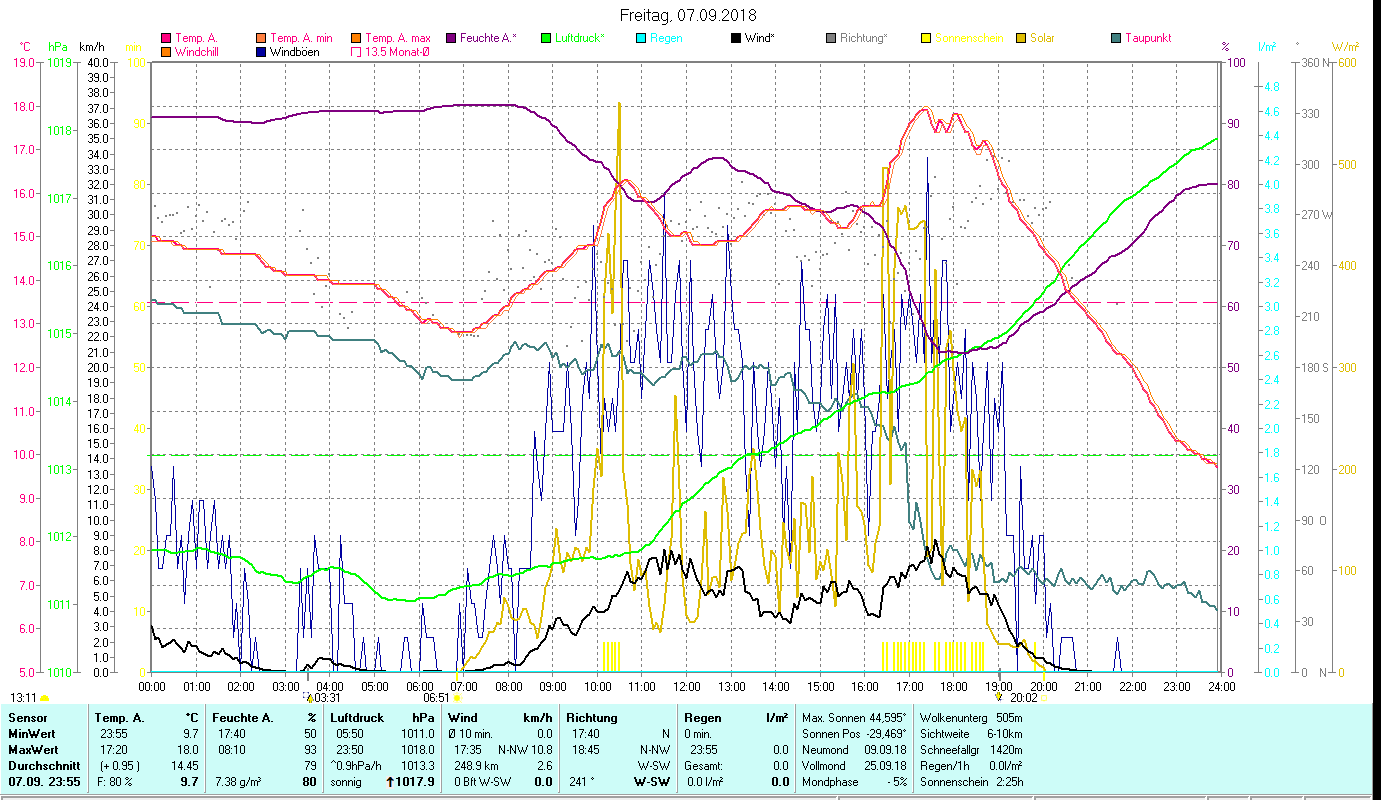Click the black Wind* legend swatch
Viewport: 1381px width, 800px height.
[x=736, y=38]
